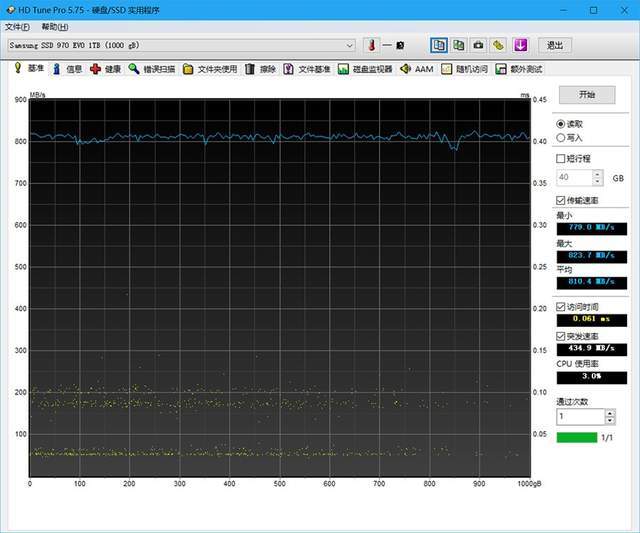This screenshot has height=533, width=640.
Task: Click the copy text to clipboard icon
Action: [439, 45]
